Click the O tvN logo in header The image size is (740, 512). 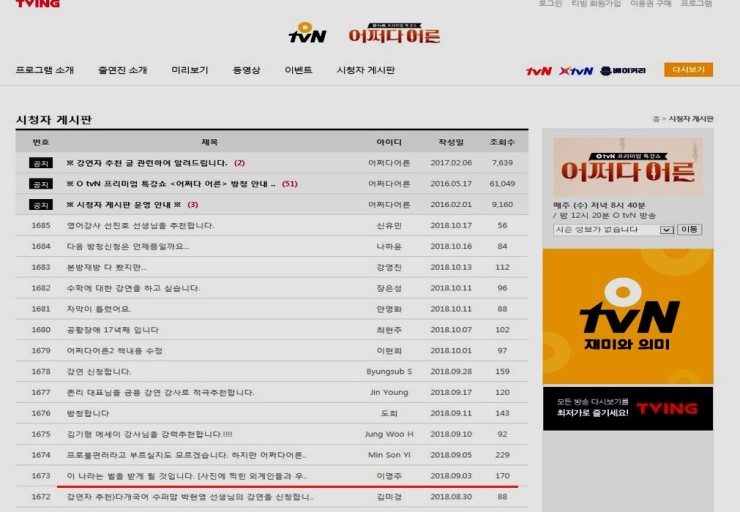point(307,34)
